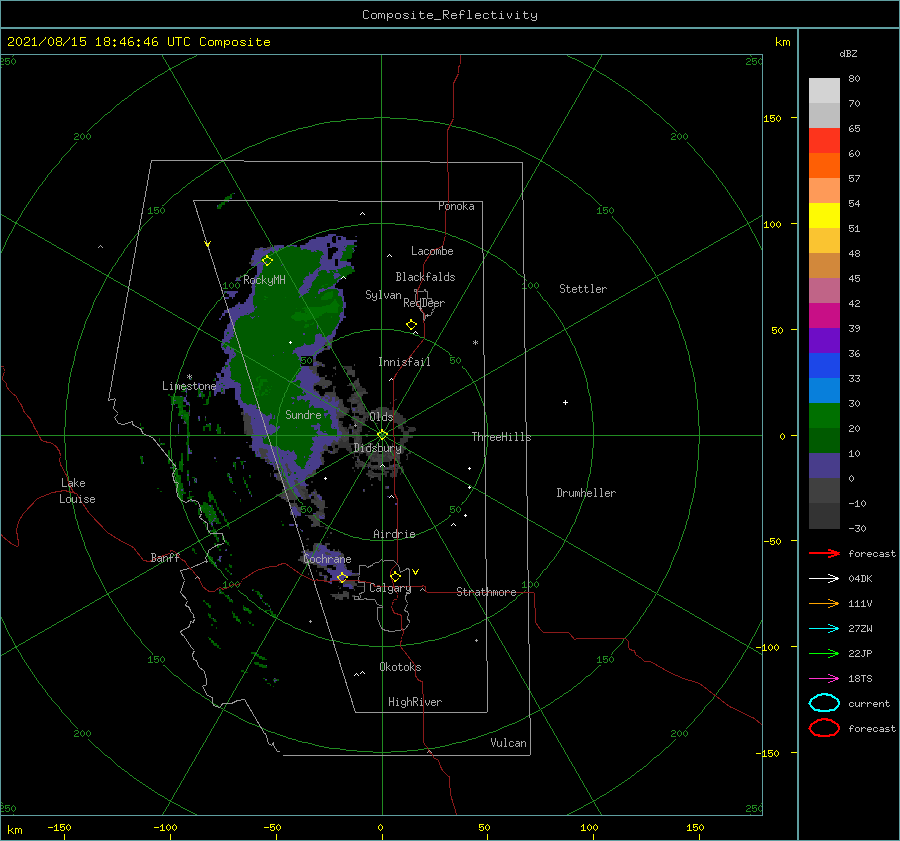Image resolution: width=900 pixels, height=841 pixels.
Task: Click the Ponoka town label
Action: (456, 206)
